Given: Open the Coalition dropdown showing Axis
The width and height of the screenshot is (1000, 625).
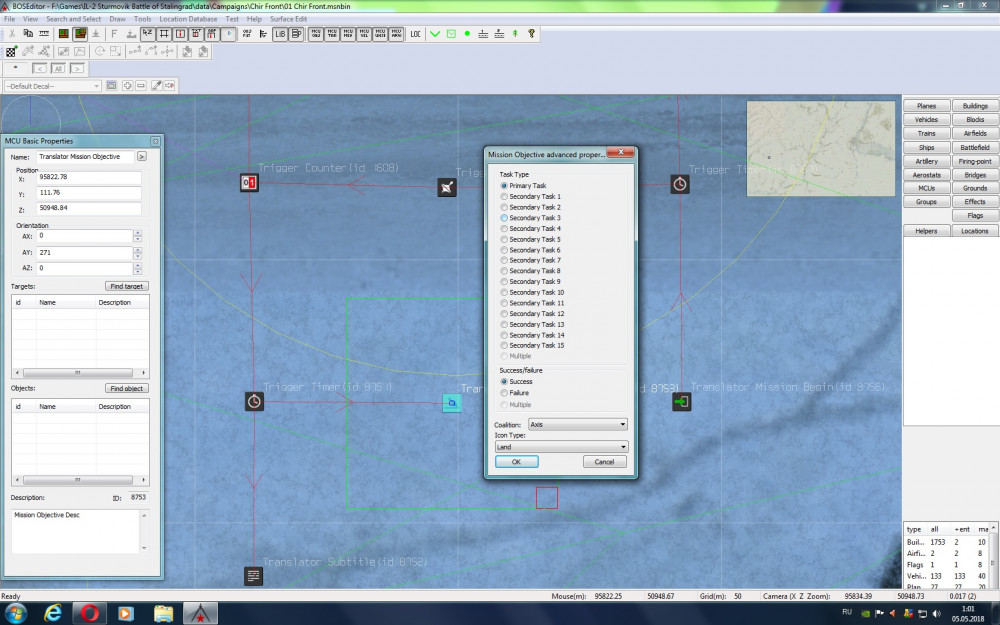Looking at the screenshot, I should (x=577, y=424).
